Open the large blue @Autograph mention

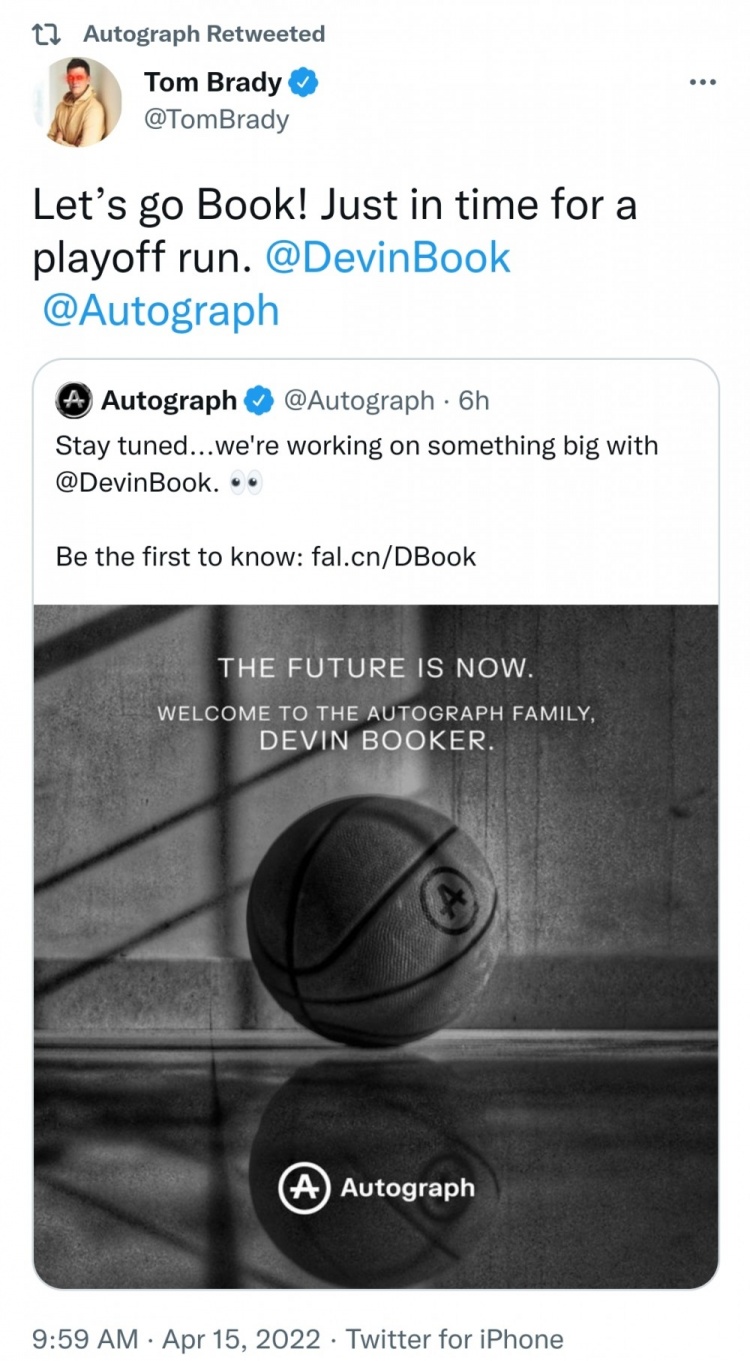[161, 310]
